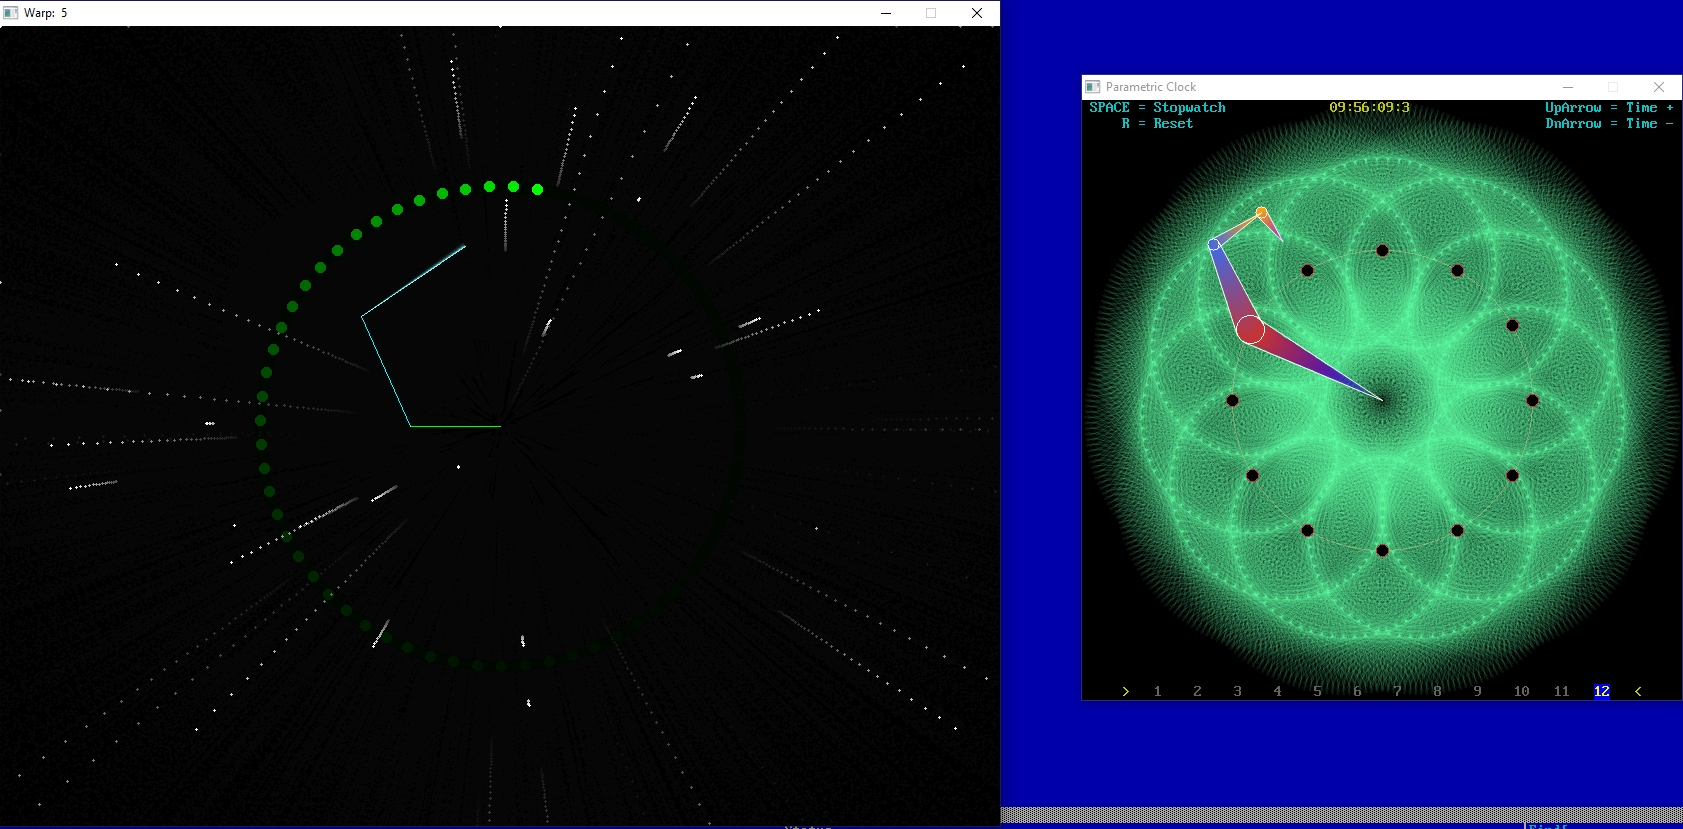
Task: Choose number 9 in the bottom number row
Action: tap(1477, 691)
